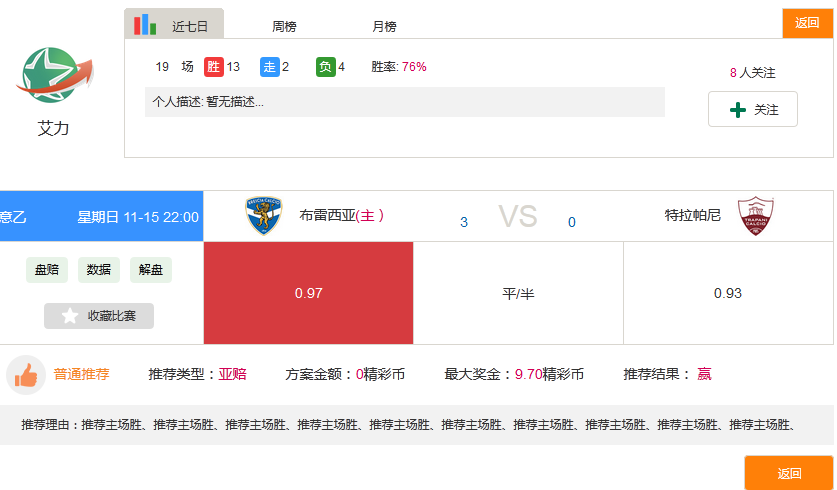Select the red 0.97 home odds cell
The width and height of the screenshot is (837, 490).
point(308,293)
